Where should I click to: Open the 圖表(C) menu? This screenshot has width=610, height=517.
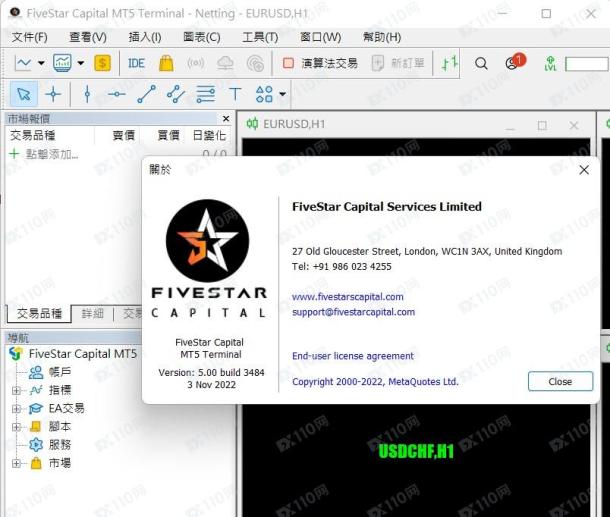tap(202, 37)
